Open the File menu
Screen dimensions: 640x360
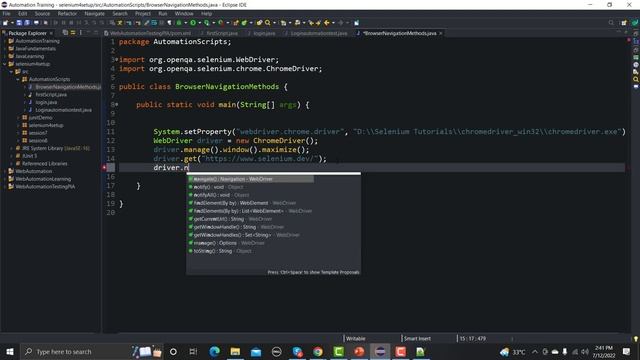7,13
